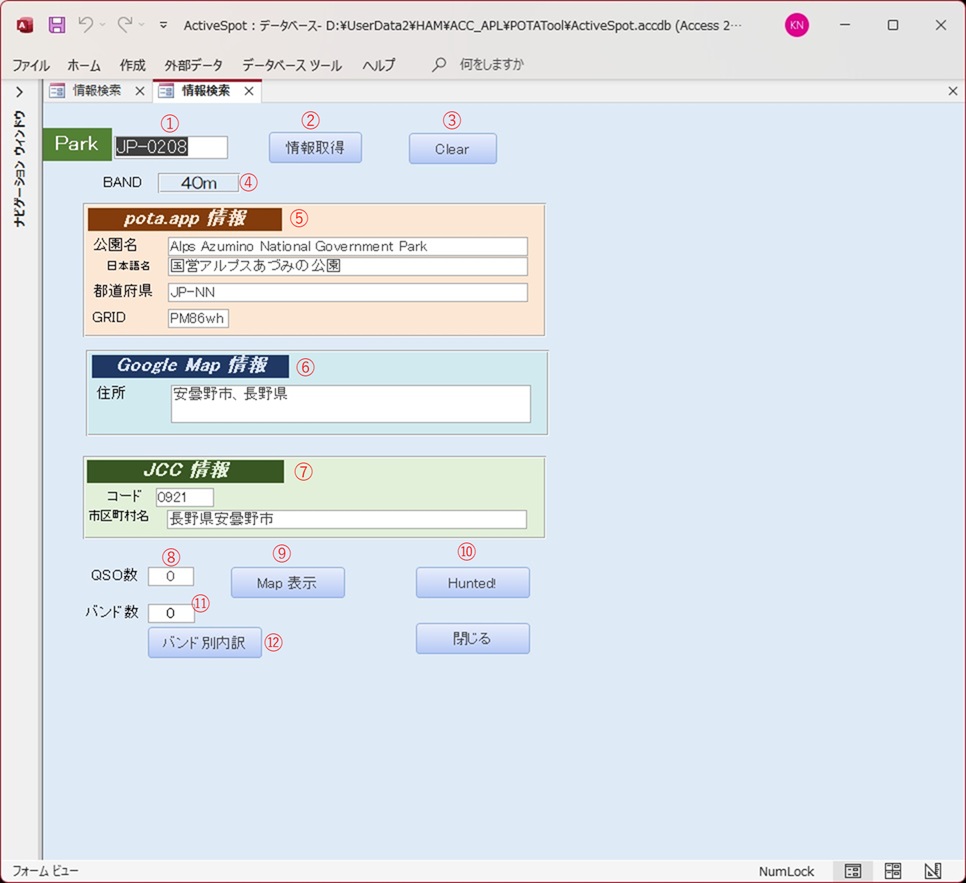
Task: Switch to Form View in the status bar
Action: (853, 871)
